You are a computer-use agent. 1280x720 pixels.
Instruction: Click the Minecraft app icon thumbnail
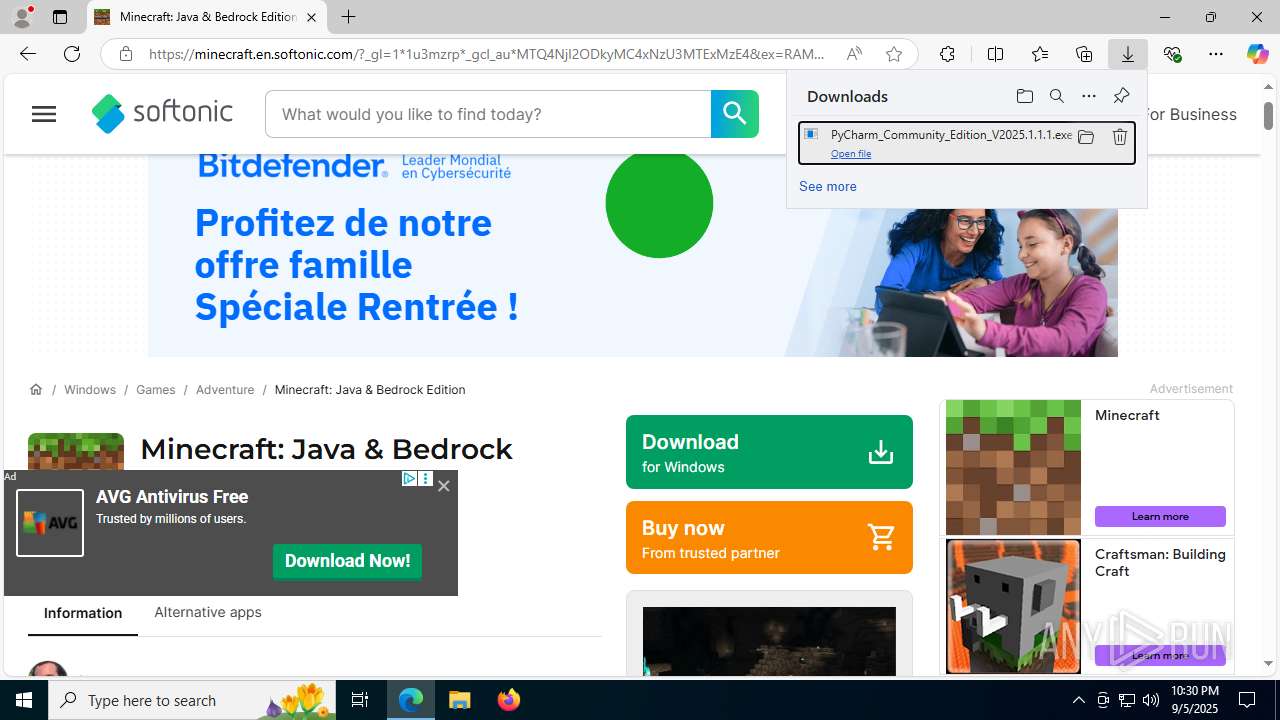pos(76,452)
